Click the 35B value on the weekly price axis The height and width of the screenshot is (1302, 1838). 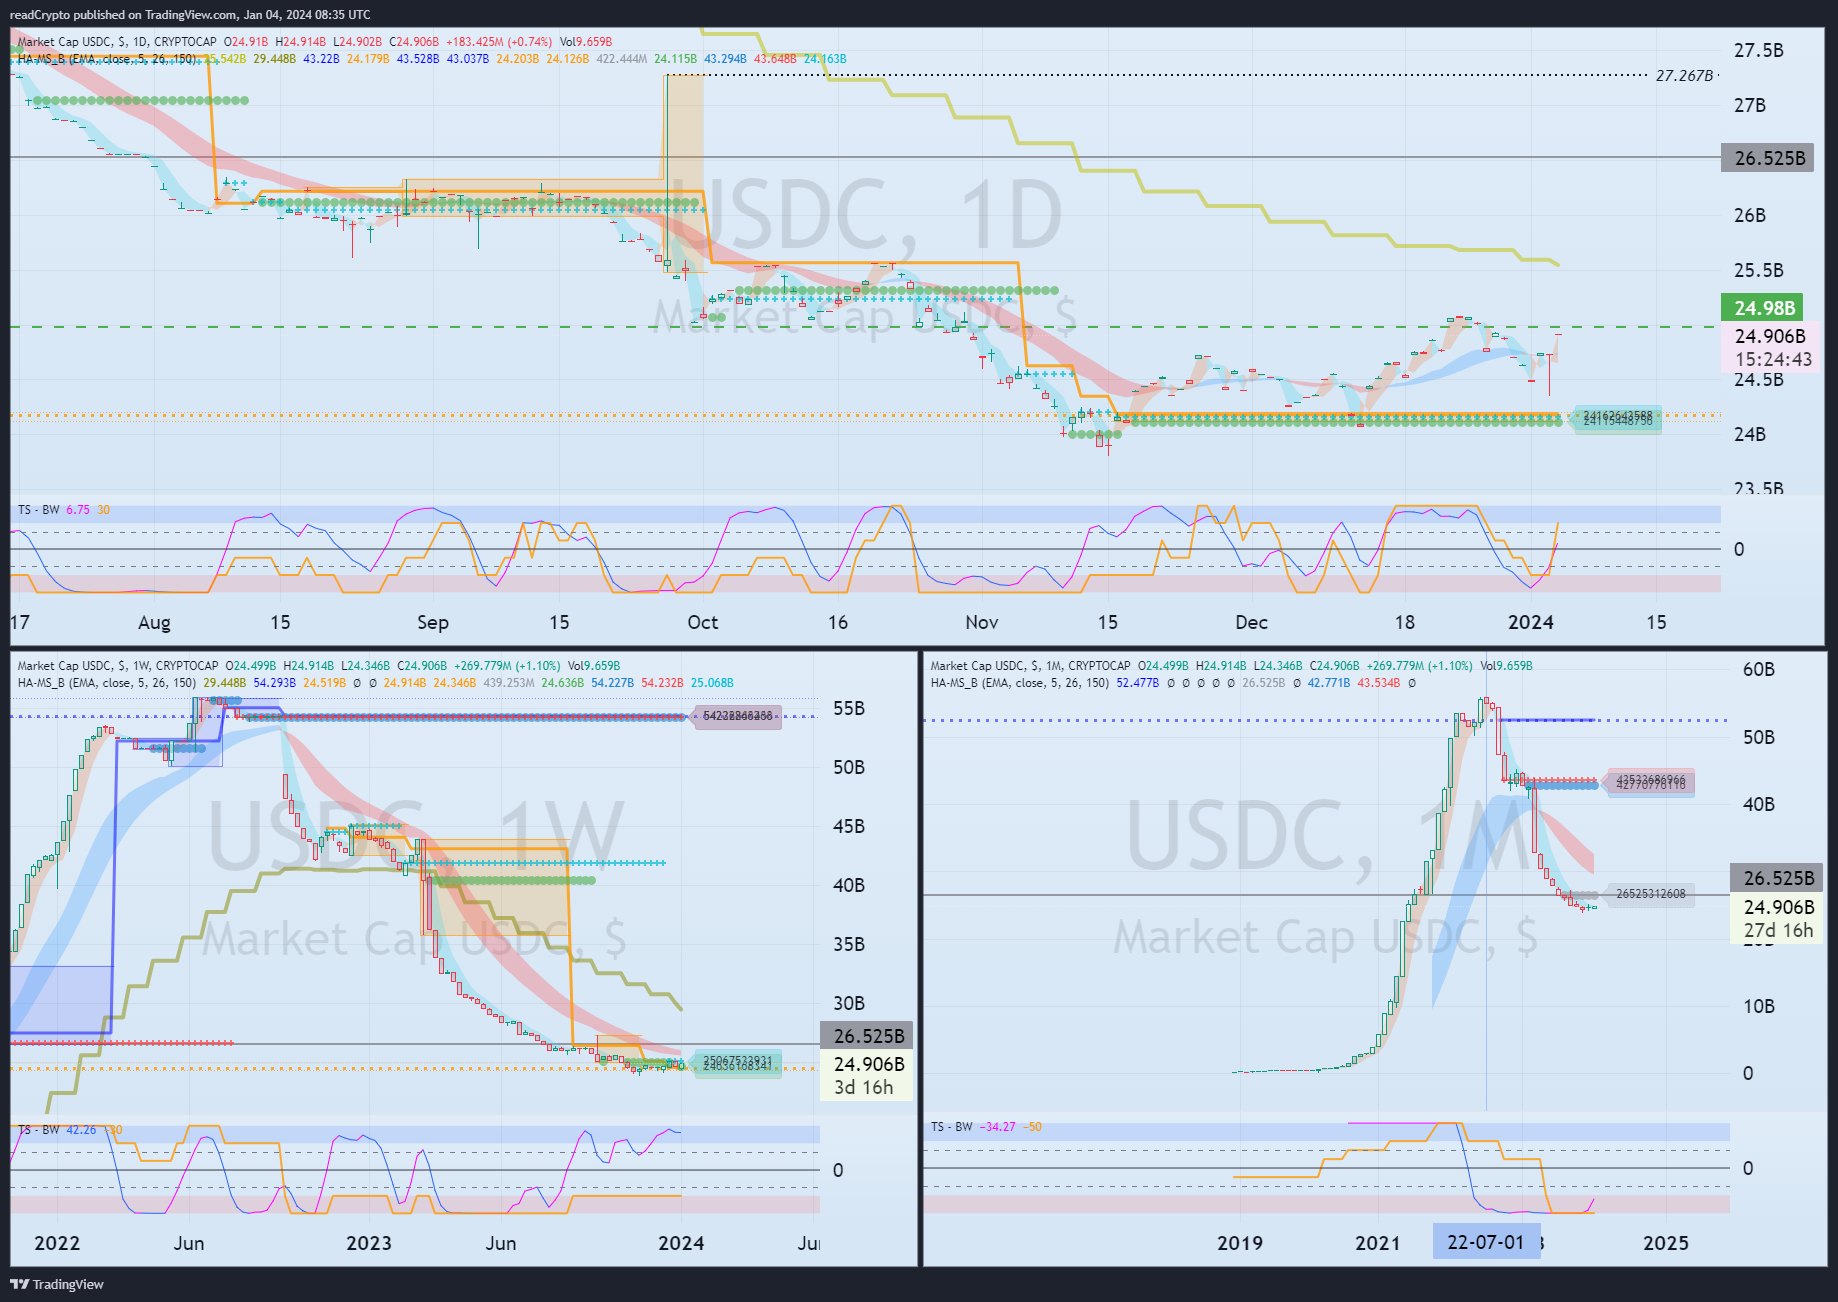click(848, 944)
